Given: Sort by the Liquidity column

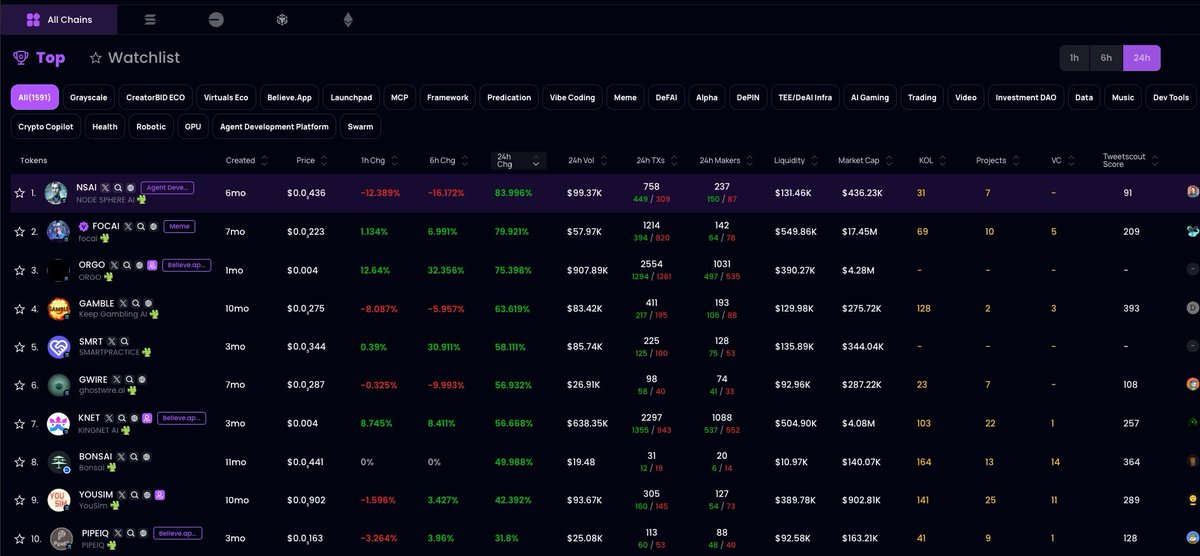Looking at the screenshot, I should point(795,160).
